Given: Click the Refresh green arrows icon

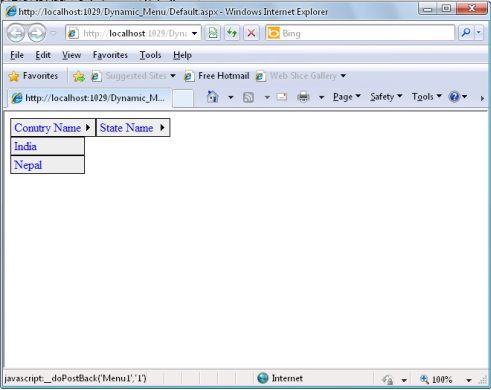Looking at the screenshot, I should tap(232, 33).
